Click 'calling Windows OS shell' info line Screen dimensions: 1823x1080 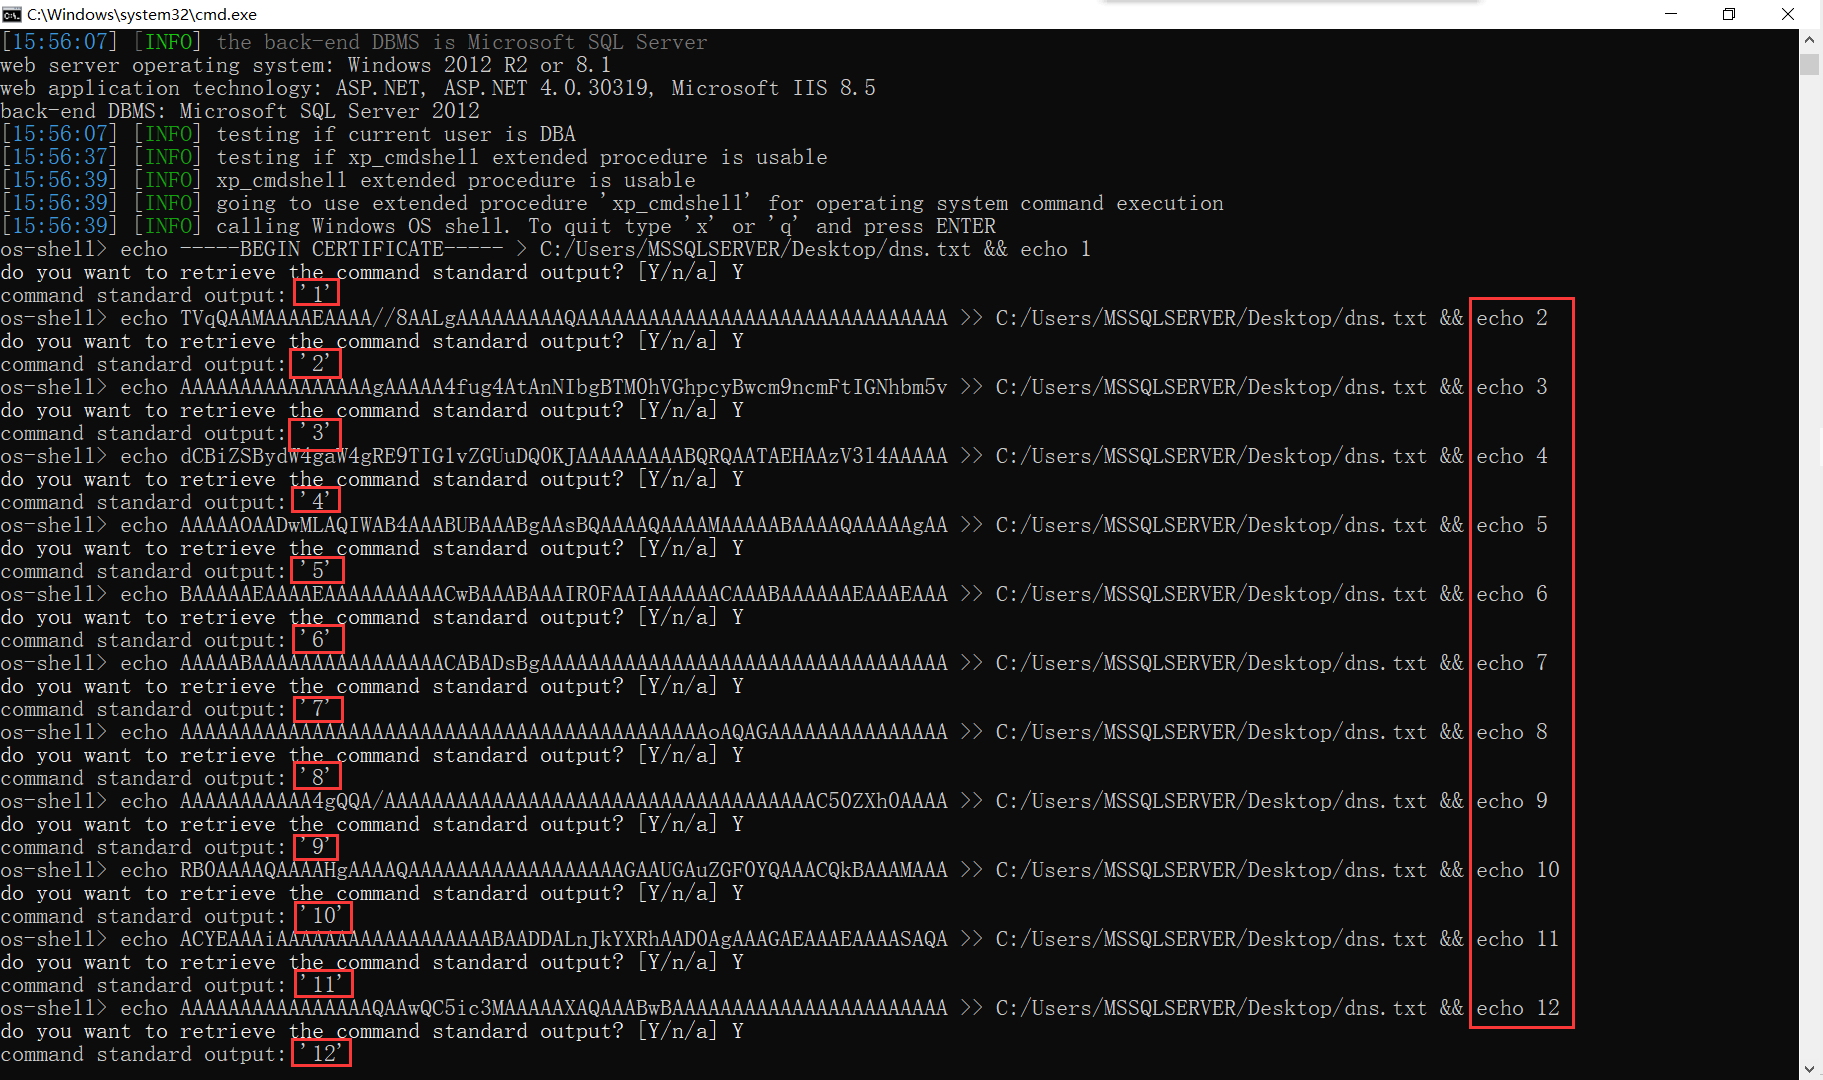pos(498,226)
